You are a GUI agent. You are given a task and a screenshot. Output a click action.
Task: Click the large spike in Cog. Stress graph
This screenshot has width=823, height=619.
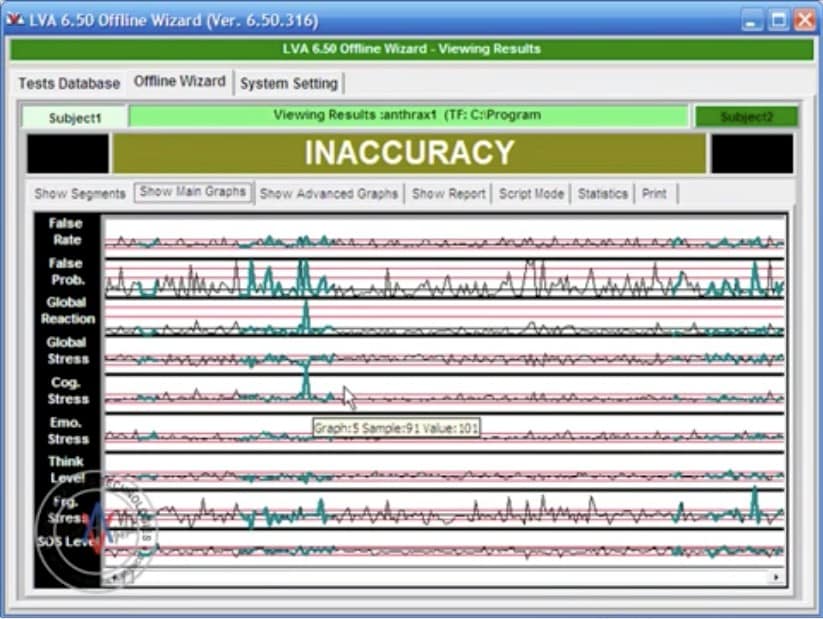(x=306, y=381)
